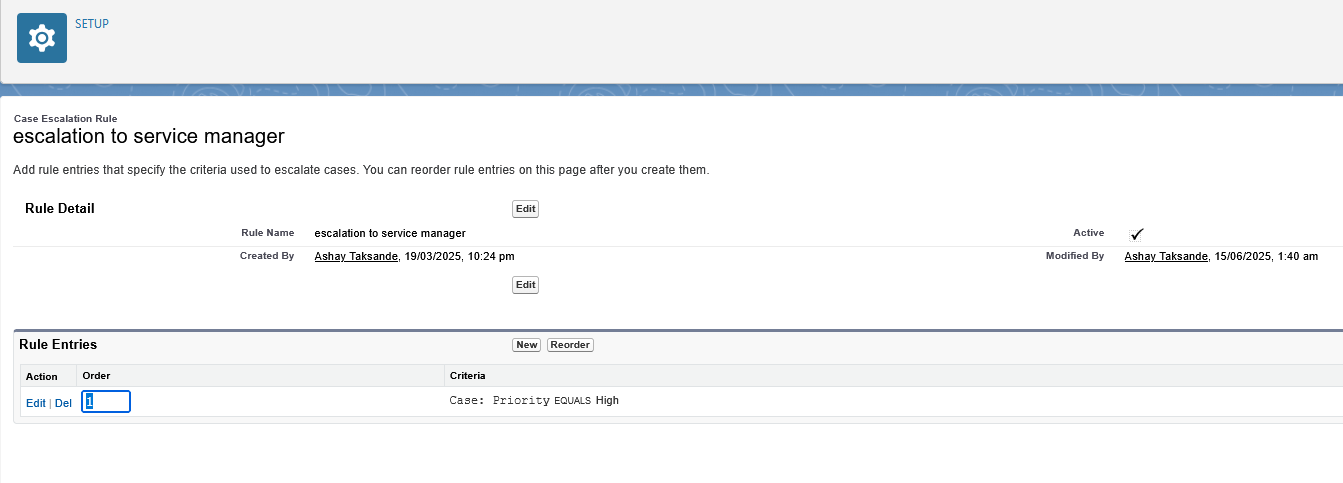Select the 'Case: Priority EQUALS High' criteria text
The height and width of the screenshot is (483, 1343).
pyautogui.click(x=534, y=401)
